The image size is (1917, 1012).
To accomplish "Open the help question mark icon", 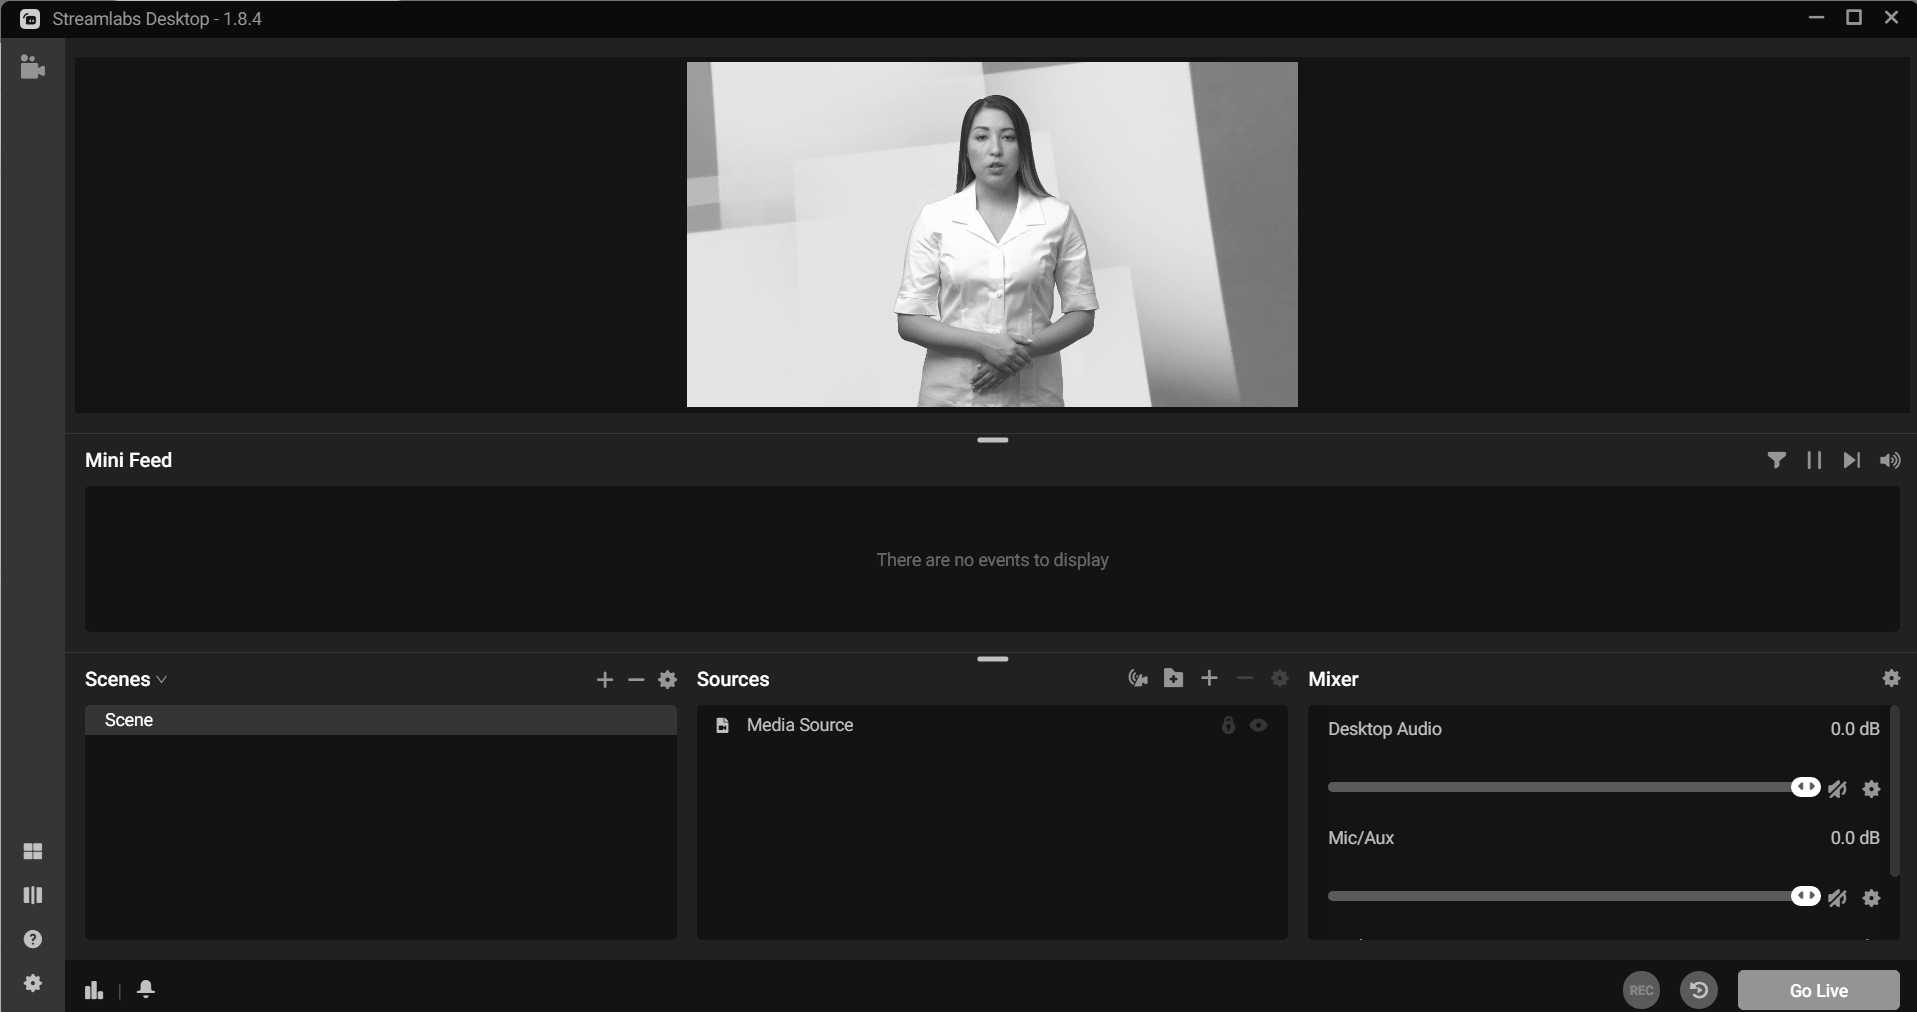I will 33,939.
